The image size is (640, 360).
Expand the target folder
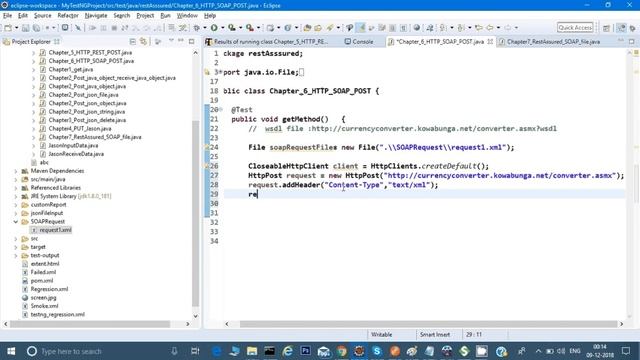(16, 247)
